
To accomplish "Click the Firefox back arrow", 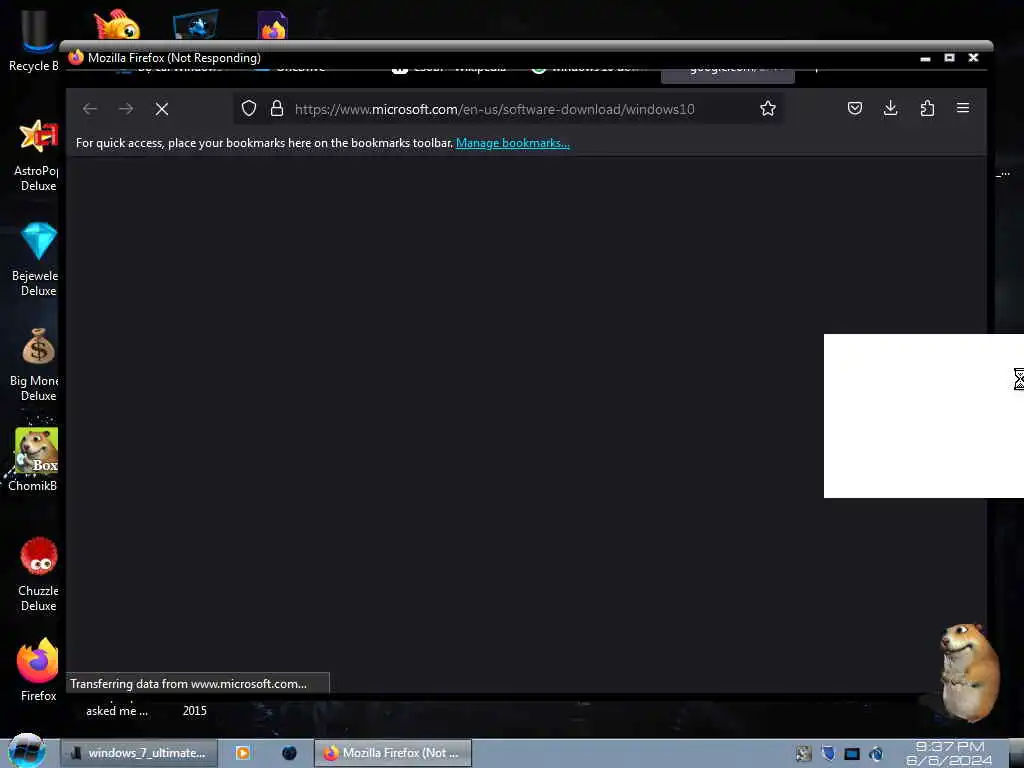I will pos(89,109).
